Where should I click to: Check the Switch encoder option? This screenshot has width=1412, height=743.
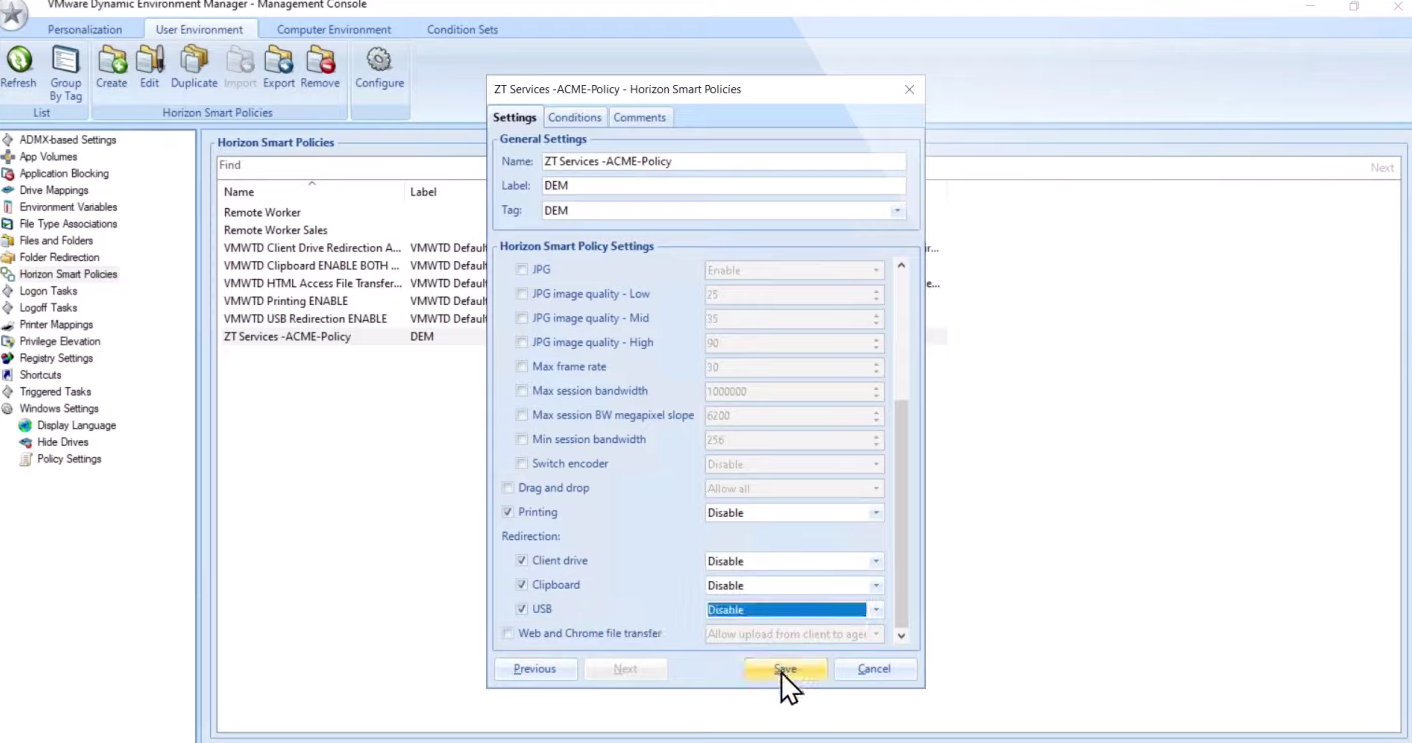(x=522, y=464)
